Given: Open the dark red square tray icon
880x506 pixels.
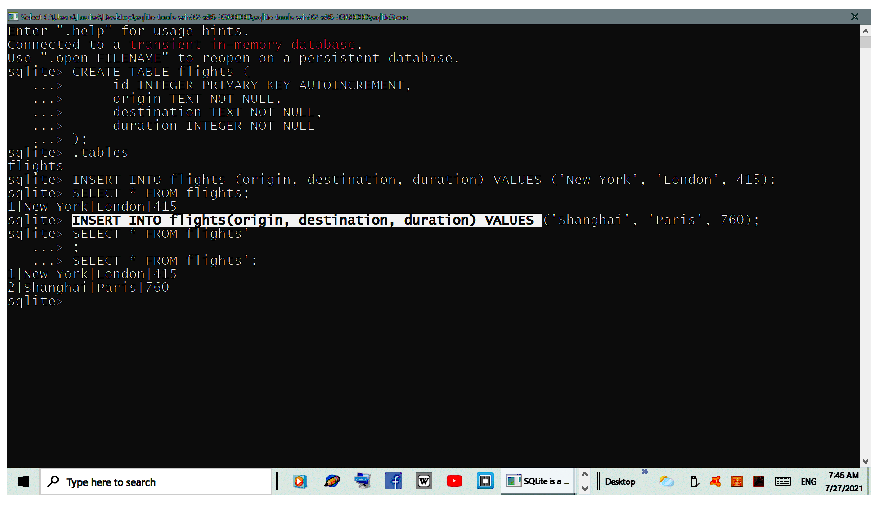Looking at the screenshot, I should [x=758, y=481].
